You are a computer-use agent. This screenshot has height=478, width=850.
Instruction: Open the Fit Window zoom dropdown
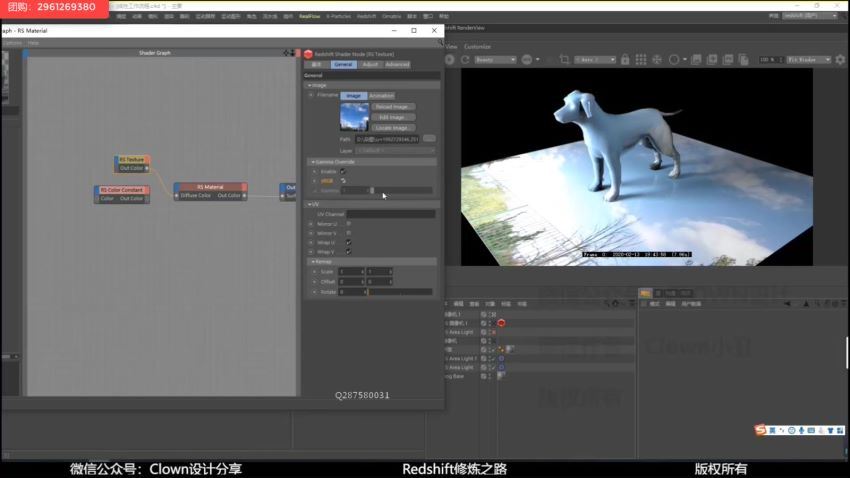coord(810,60)
